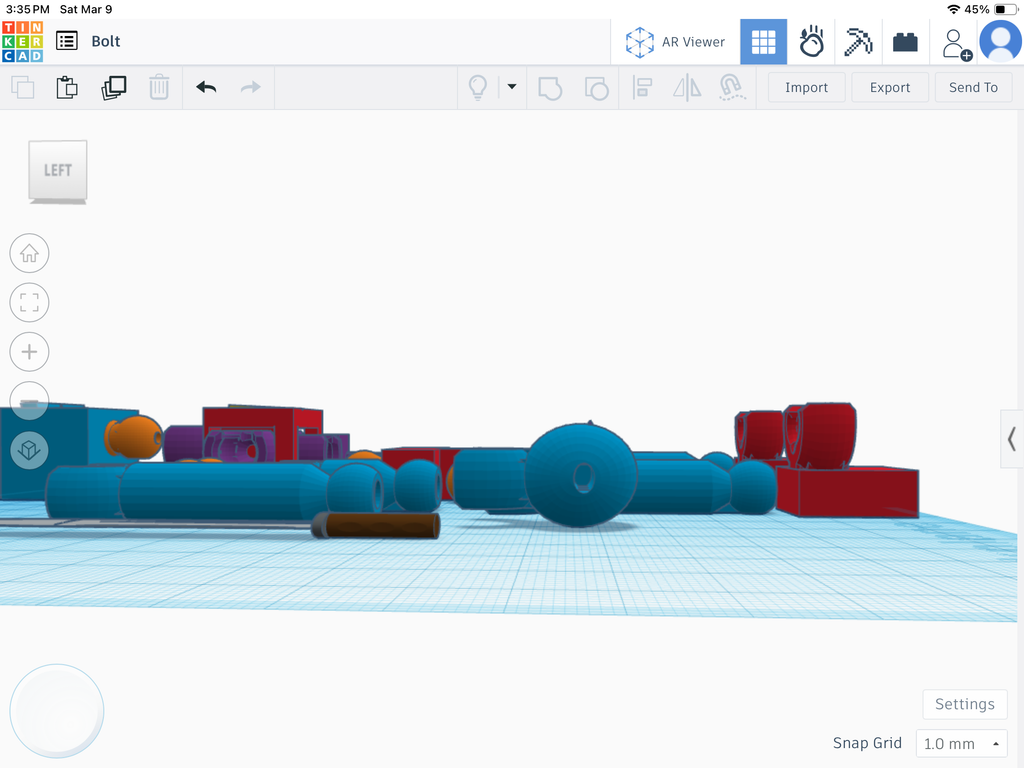
Task: Click the Import button
Action: (807, 88)
